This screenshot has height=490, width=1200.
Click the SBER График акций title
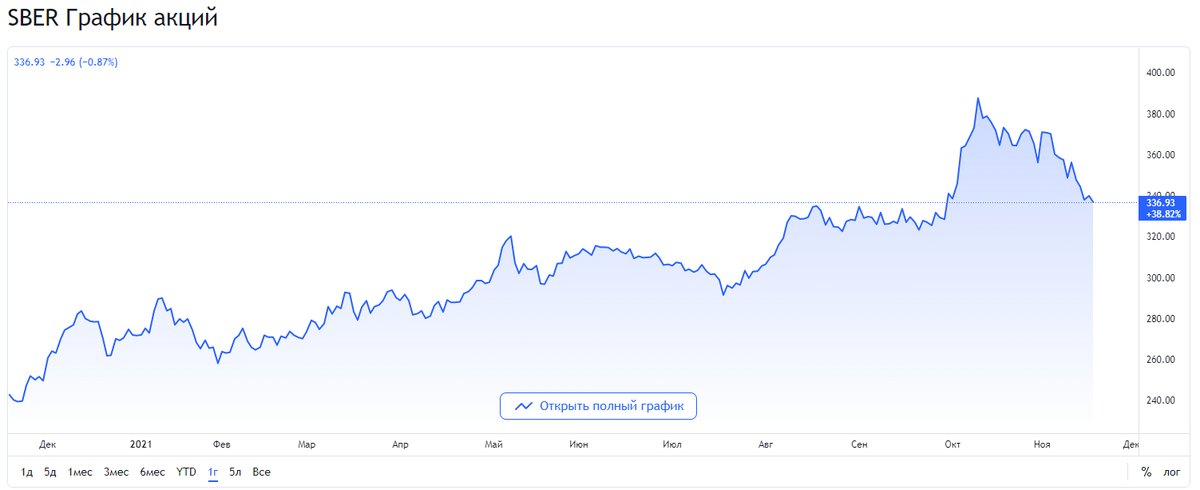[112, 18]
